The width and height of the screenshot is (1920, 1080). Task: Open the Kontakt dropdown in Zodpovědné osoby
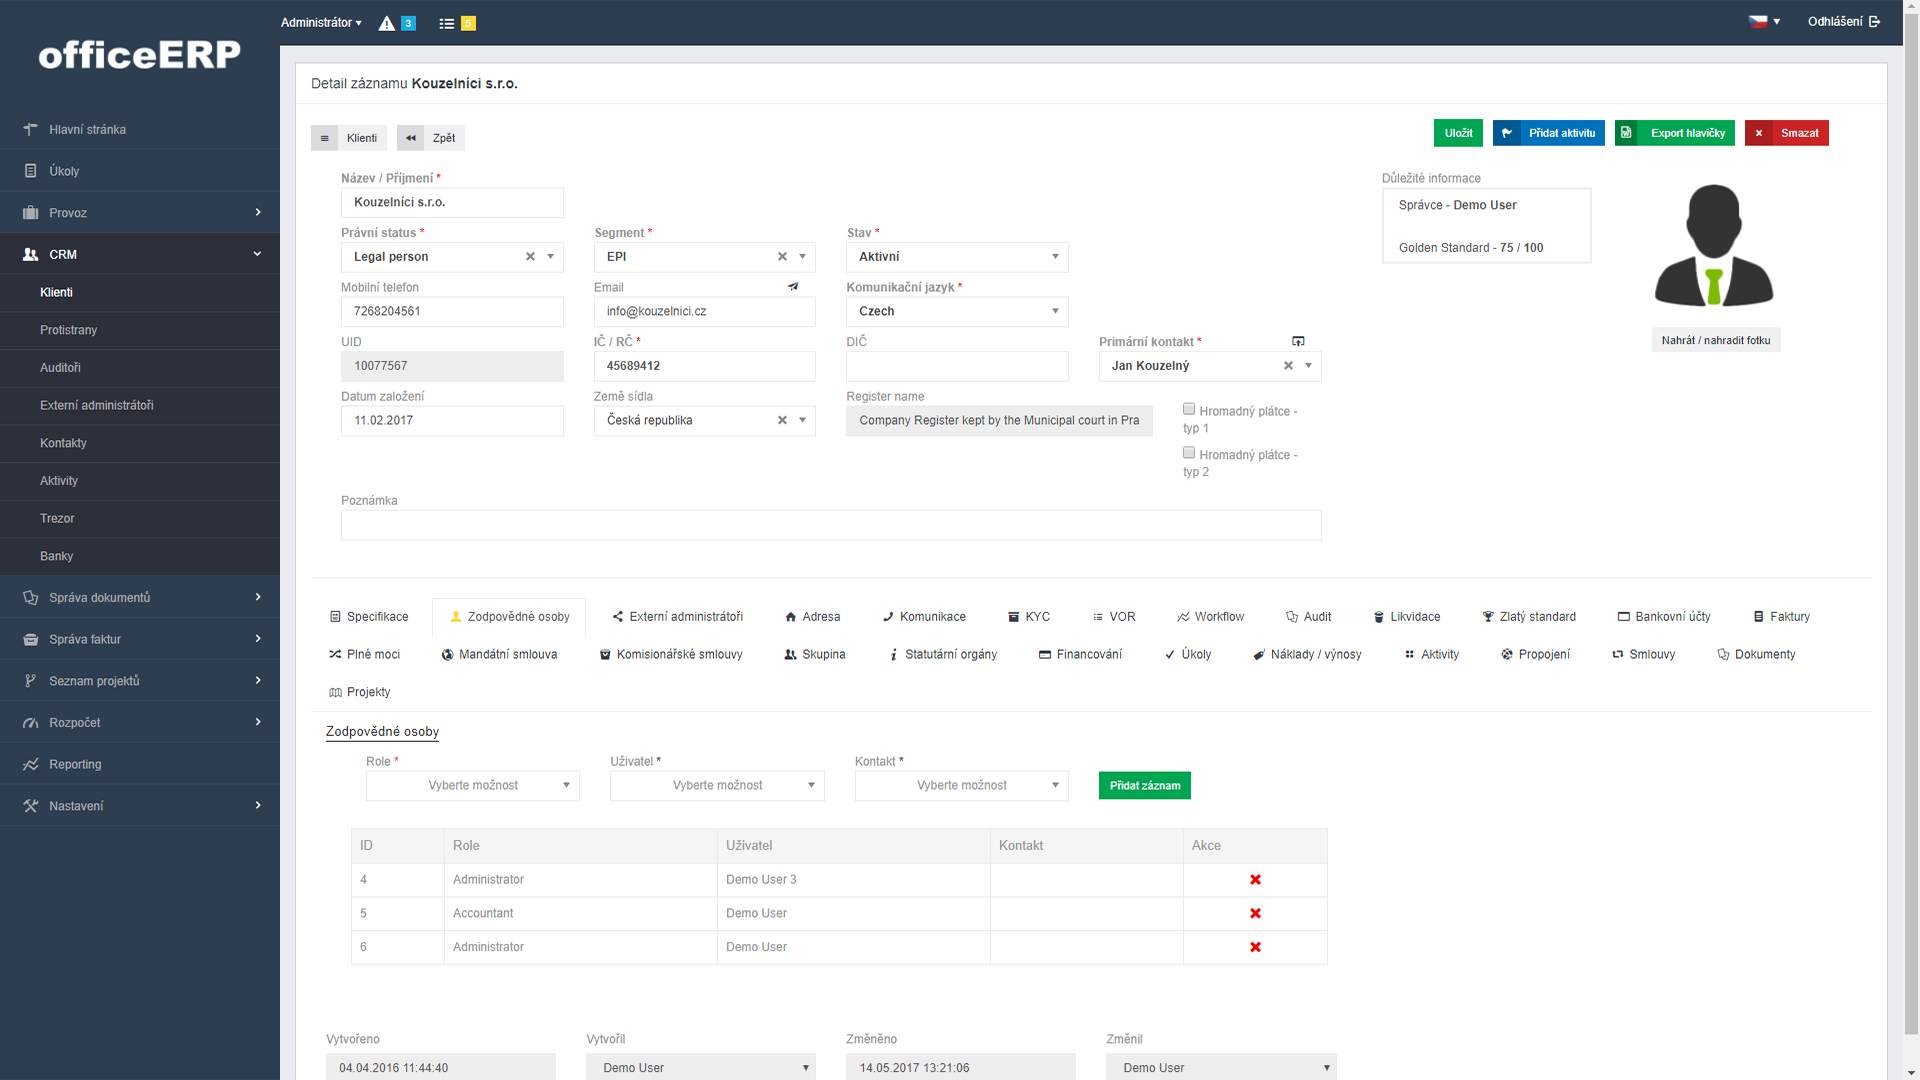[961, 786]
